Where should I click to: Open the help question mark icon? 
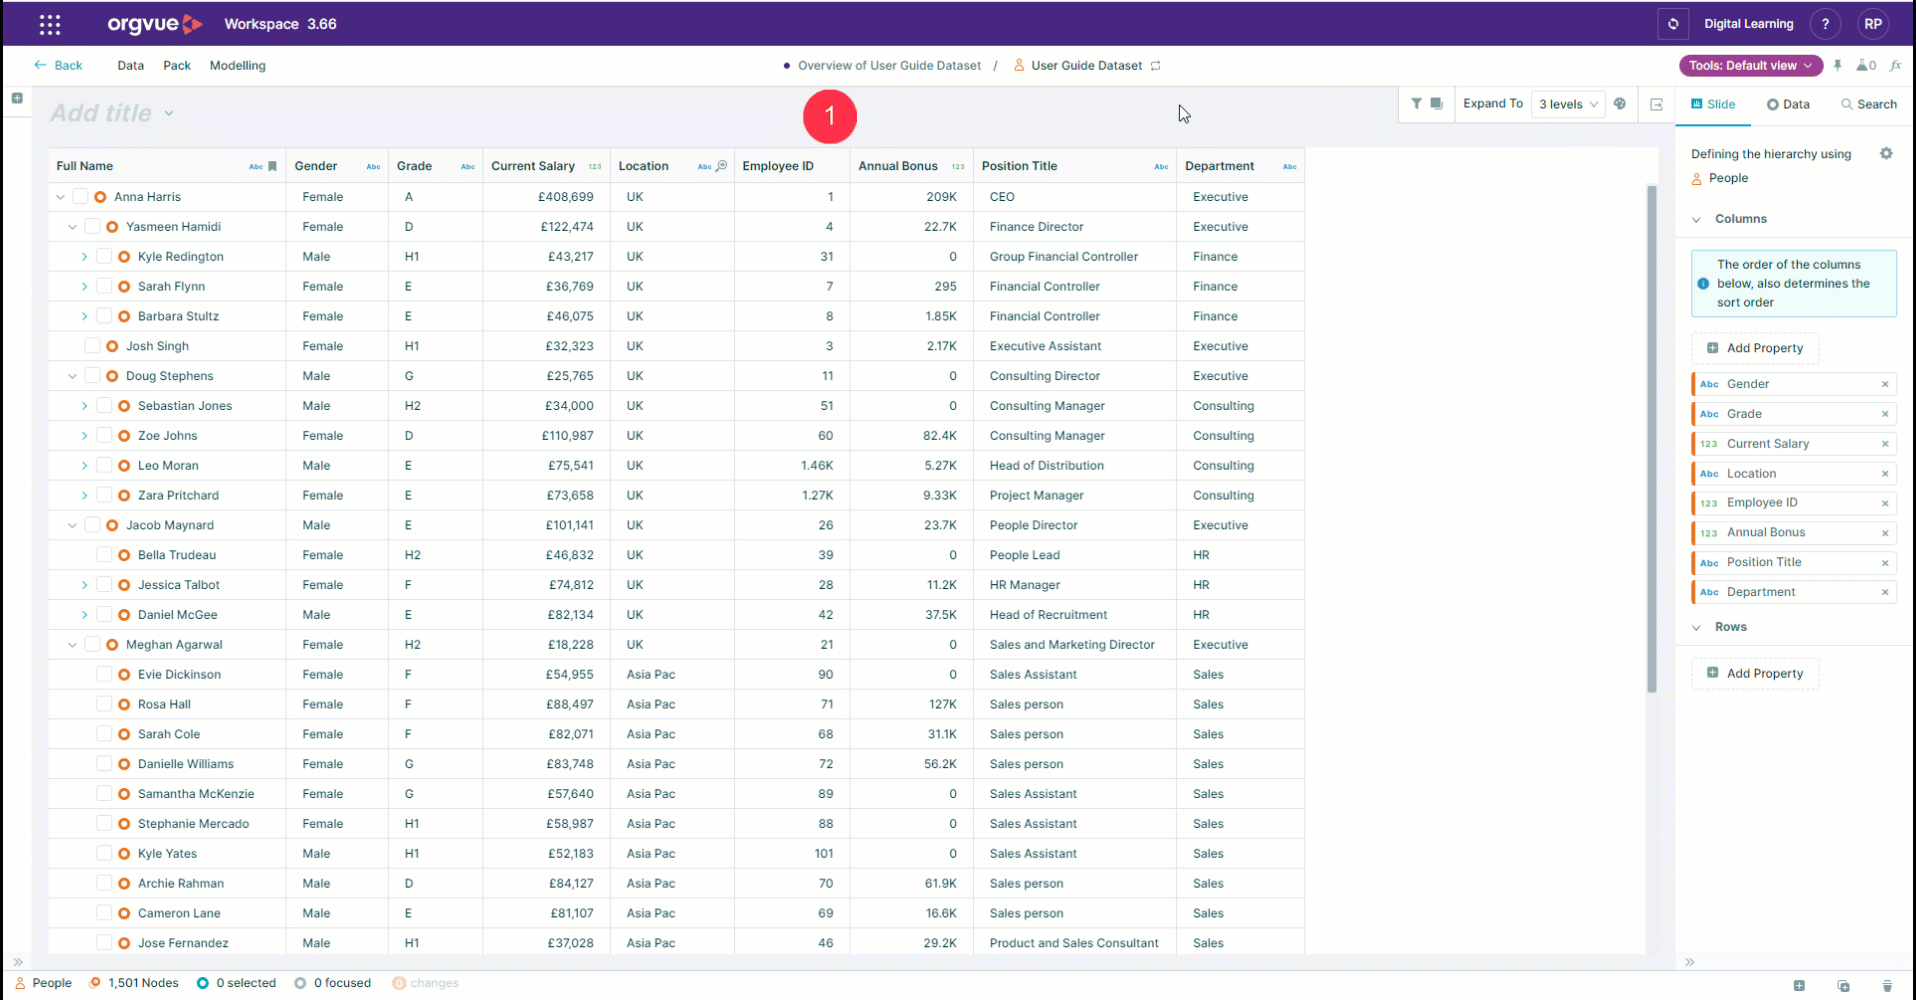(1825, 24)
